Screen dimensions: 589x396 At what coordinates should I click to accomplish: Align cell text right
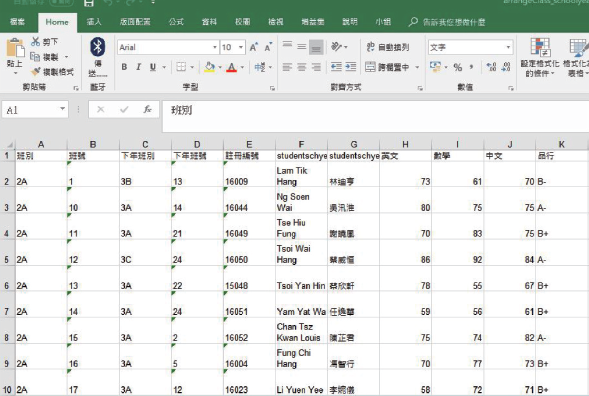(316, 67)
